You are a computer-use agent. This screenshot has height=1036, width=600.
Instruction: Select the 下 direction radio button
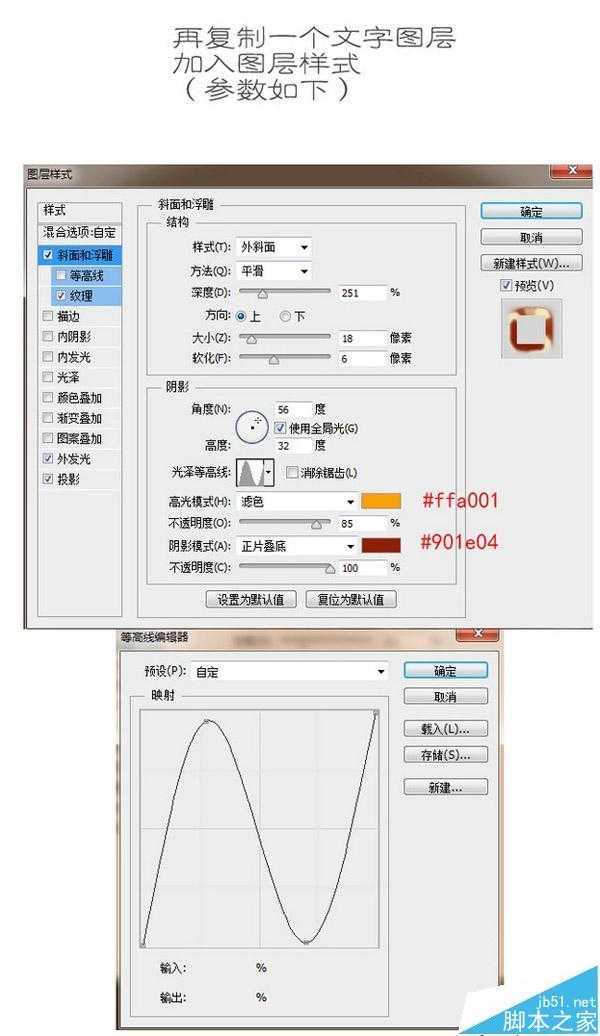point(285,316)
